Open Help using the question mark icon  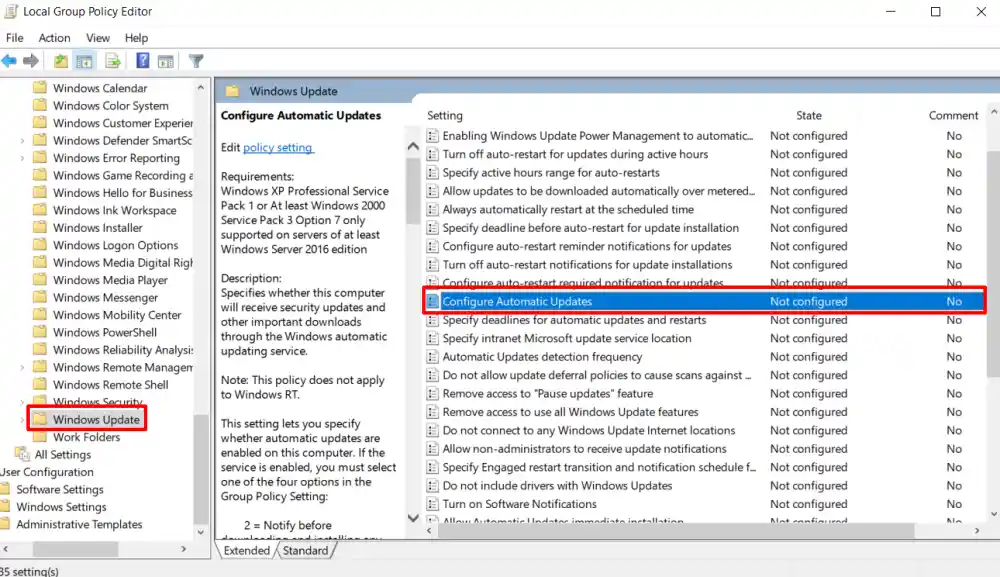point(142,61)
